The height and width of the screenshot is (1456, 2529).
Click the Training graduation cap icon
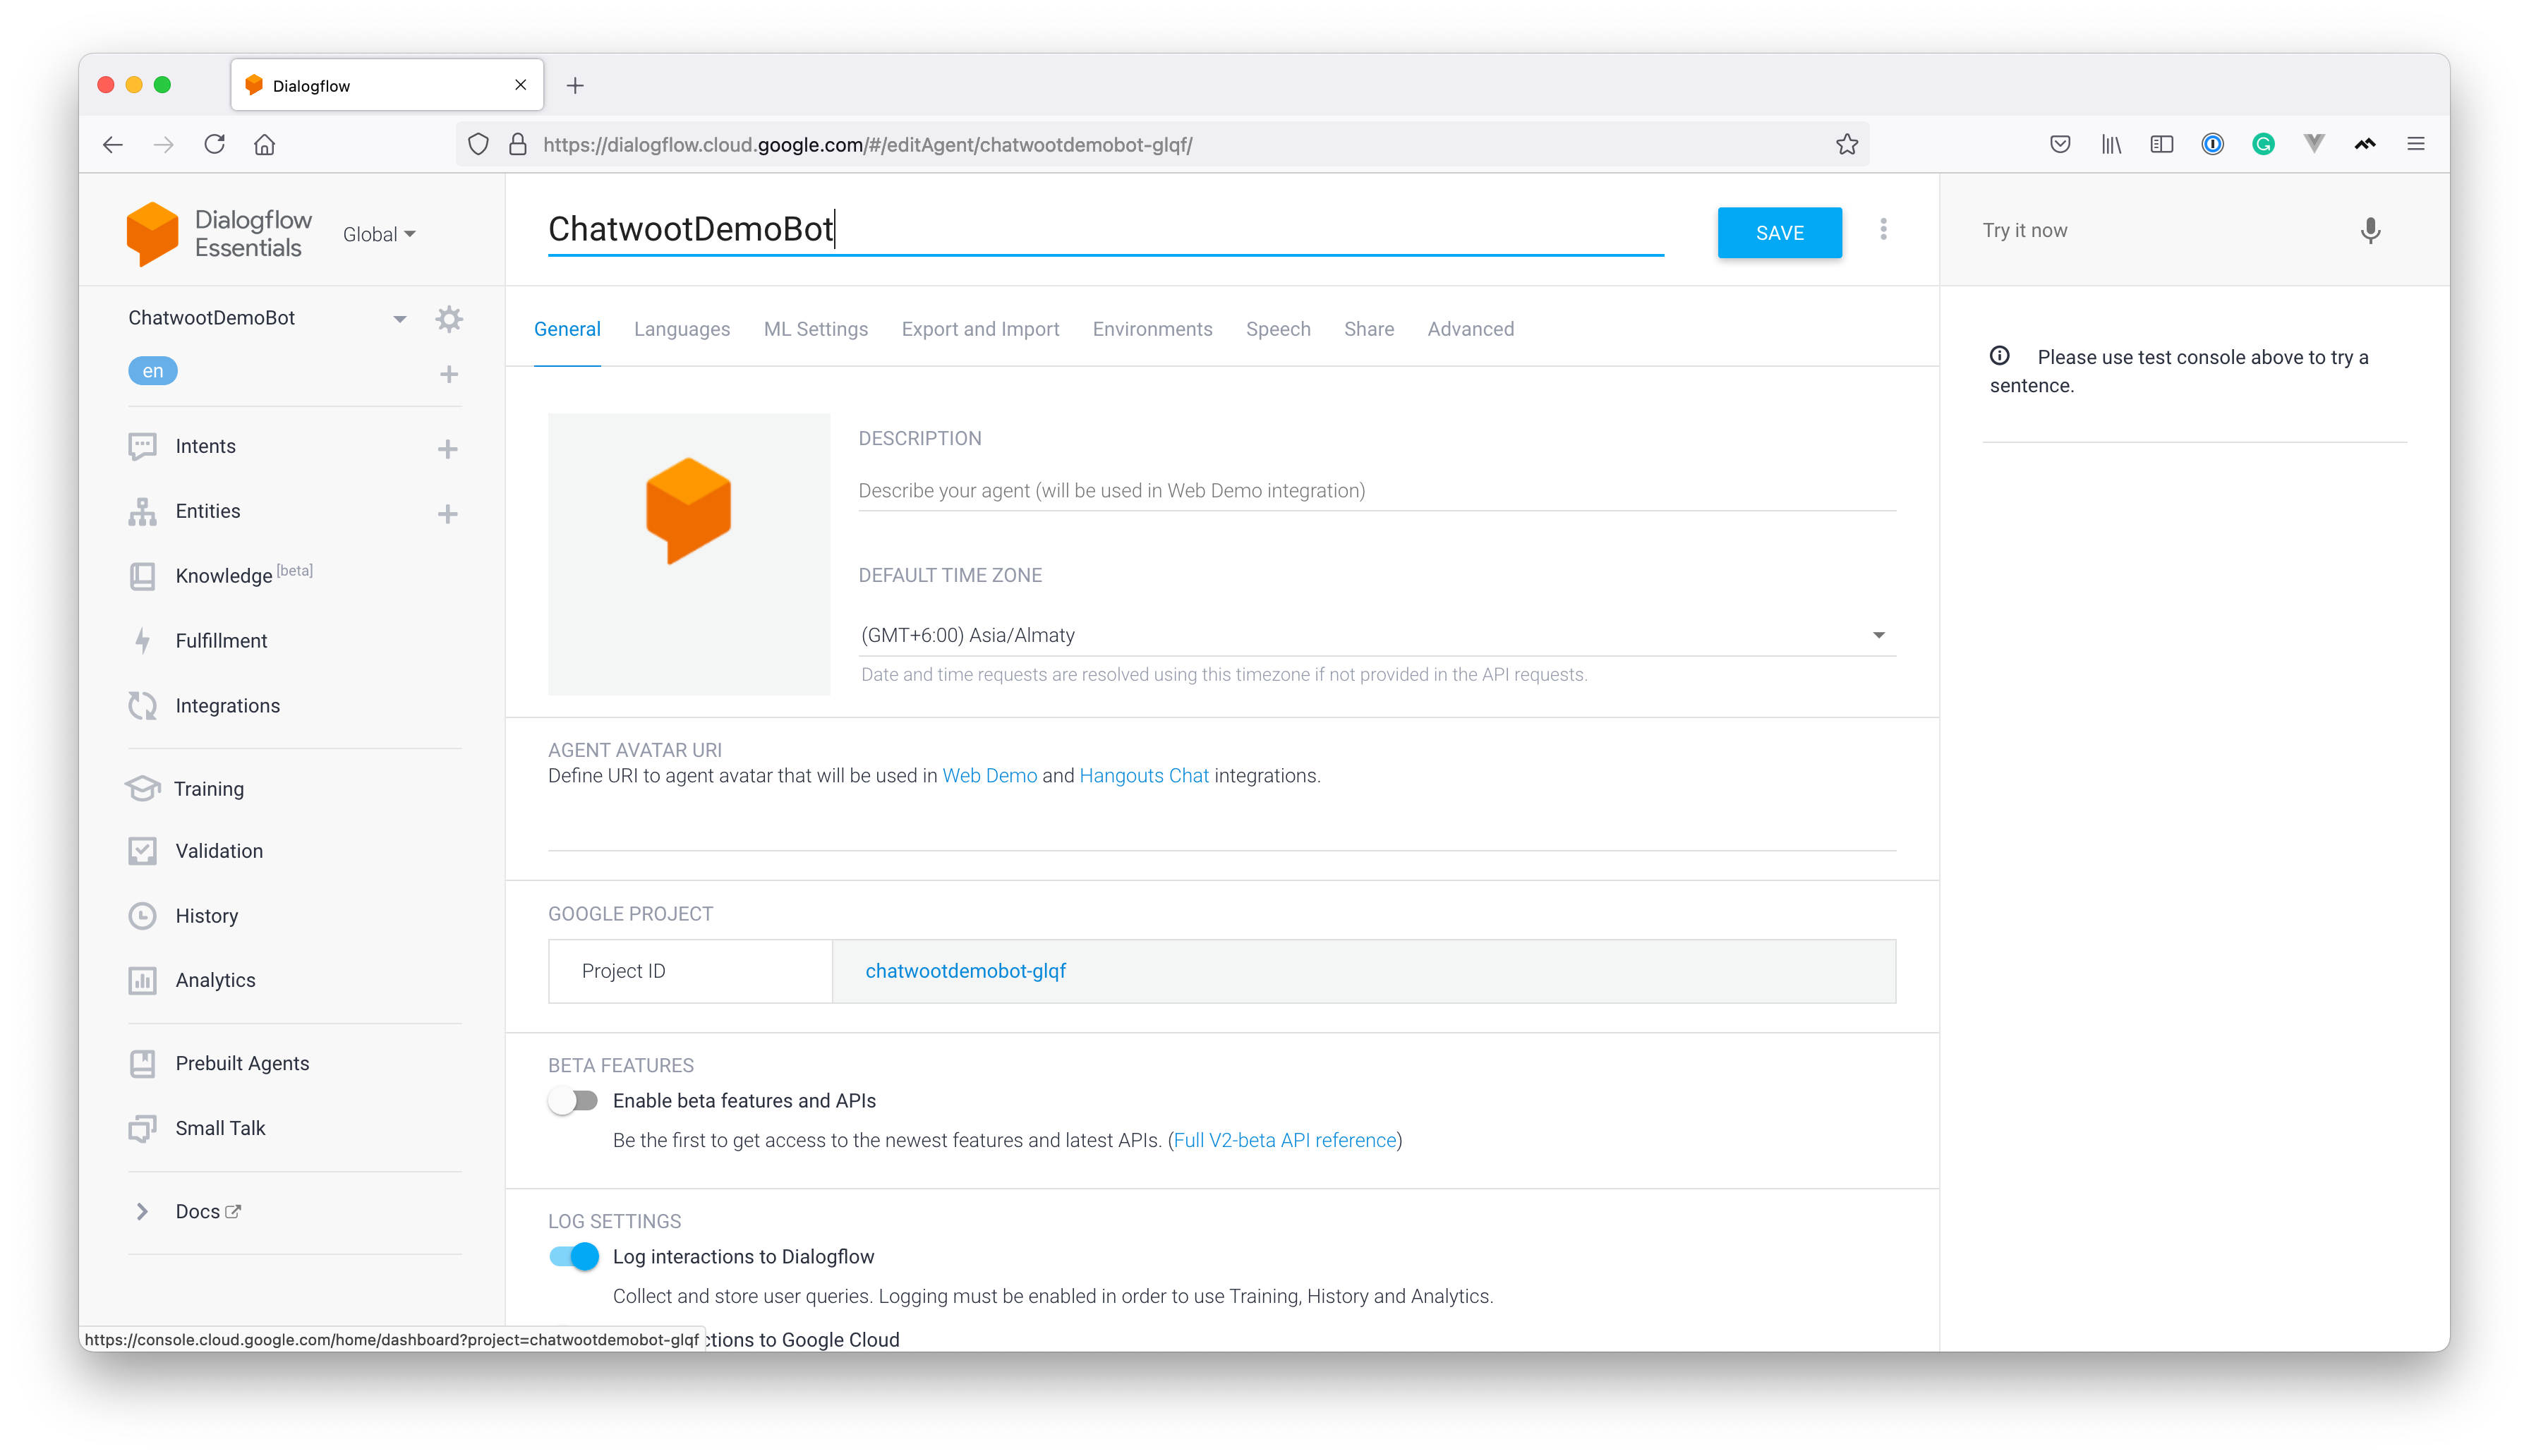[144, 787]
